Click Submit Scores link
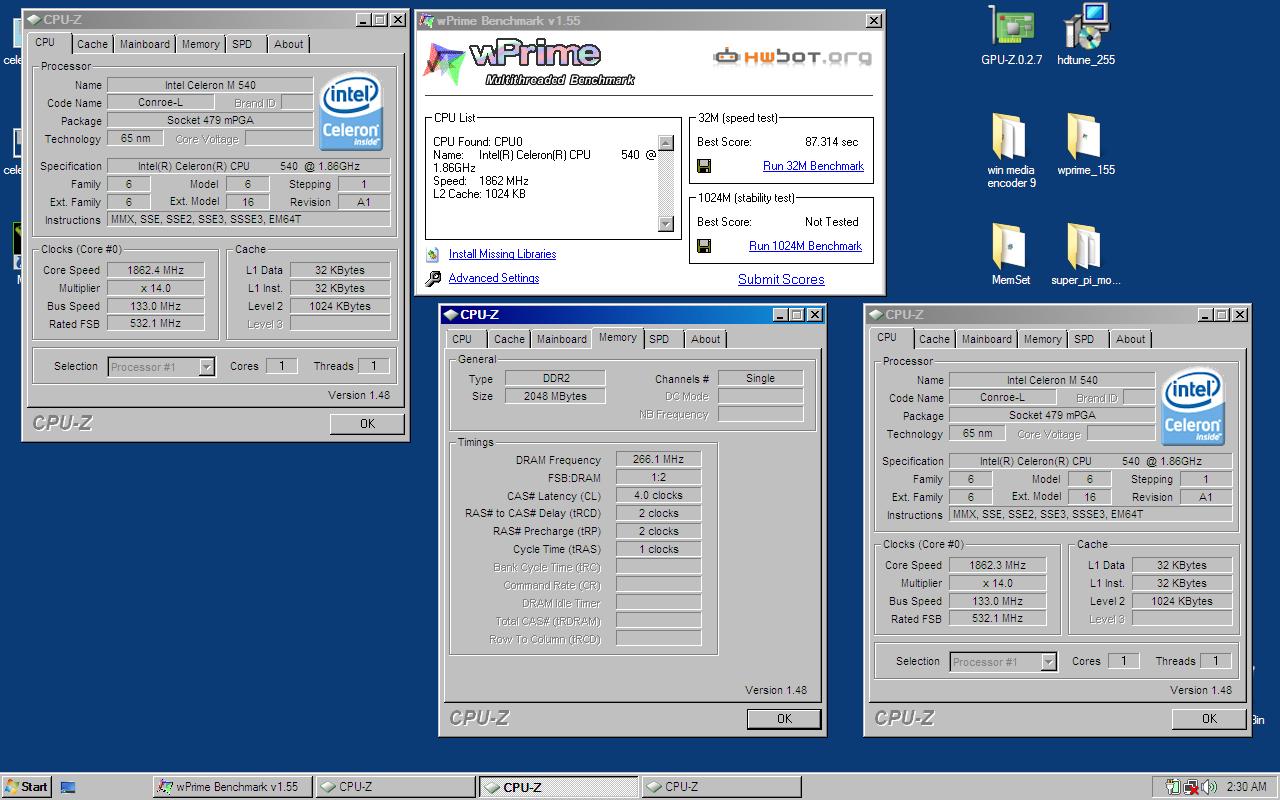The image size is (1280, 800). [781, 280]
